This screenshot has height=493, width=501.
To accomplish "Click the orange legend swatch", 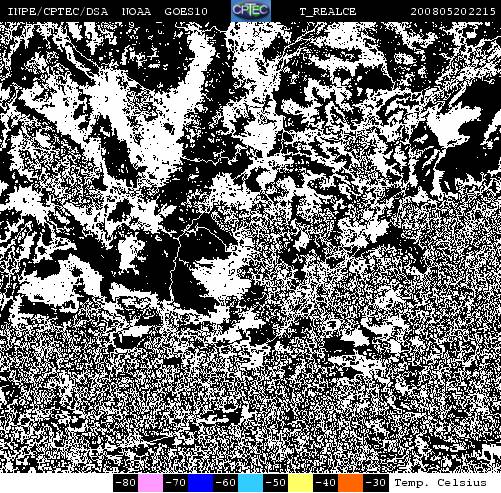I will click(350, 483).
